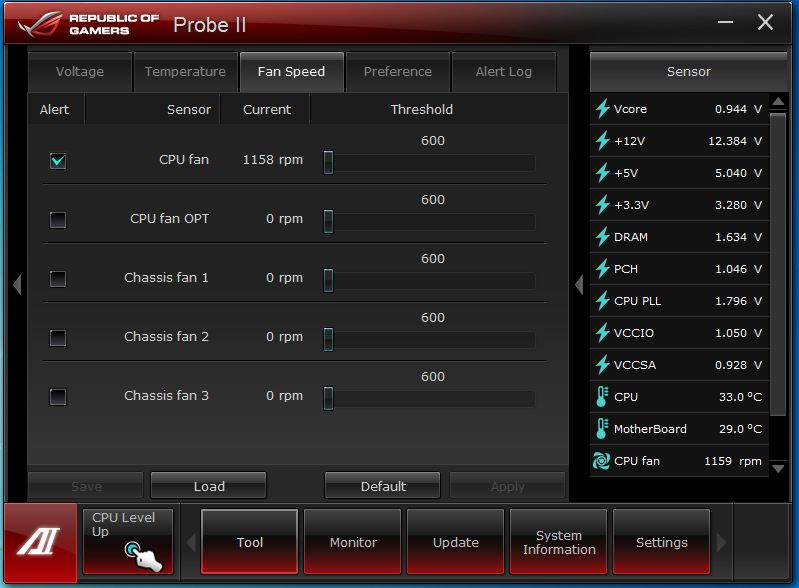Screen dimensions: 799x588
Task: Enable the Chassis fan 2 alert checkbox
Action: pos(58,338)
